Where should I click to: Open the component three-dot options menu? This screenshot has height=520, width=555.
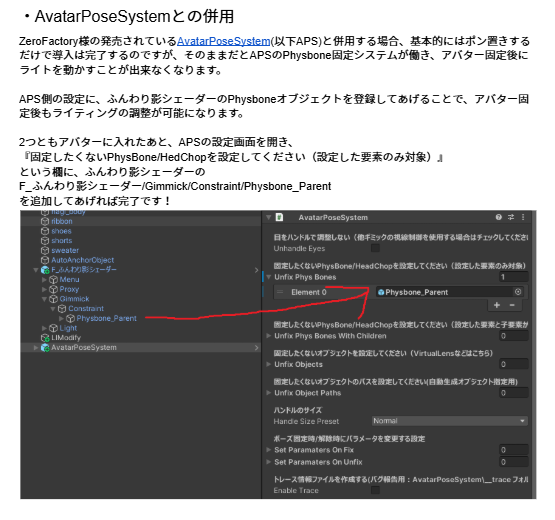523,217
